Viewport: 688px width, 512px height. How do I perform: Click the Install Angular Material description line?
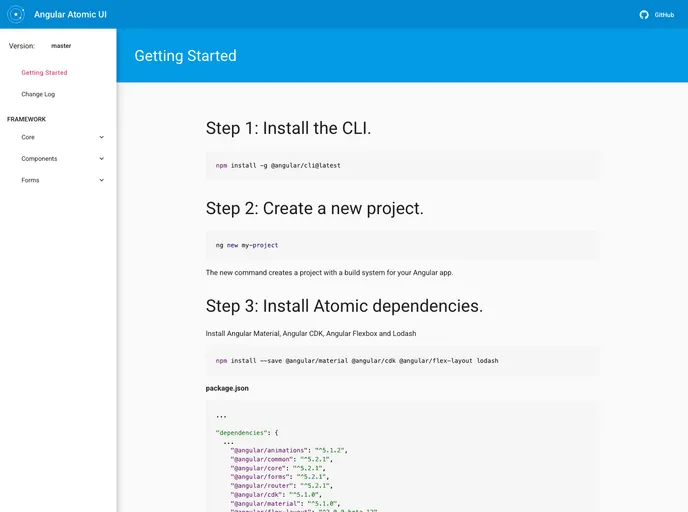311,333
